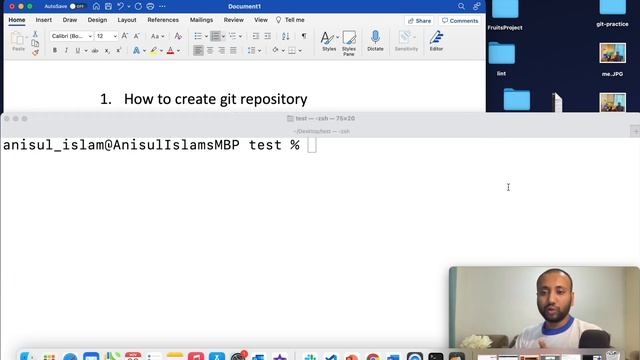The image size is (640, 360).
Task: Open the more options ellipsis in title bar
Action: 162,7
